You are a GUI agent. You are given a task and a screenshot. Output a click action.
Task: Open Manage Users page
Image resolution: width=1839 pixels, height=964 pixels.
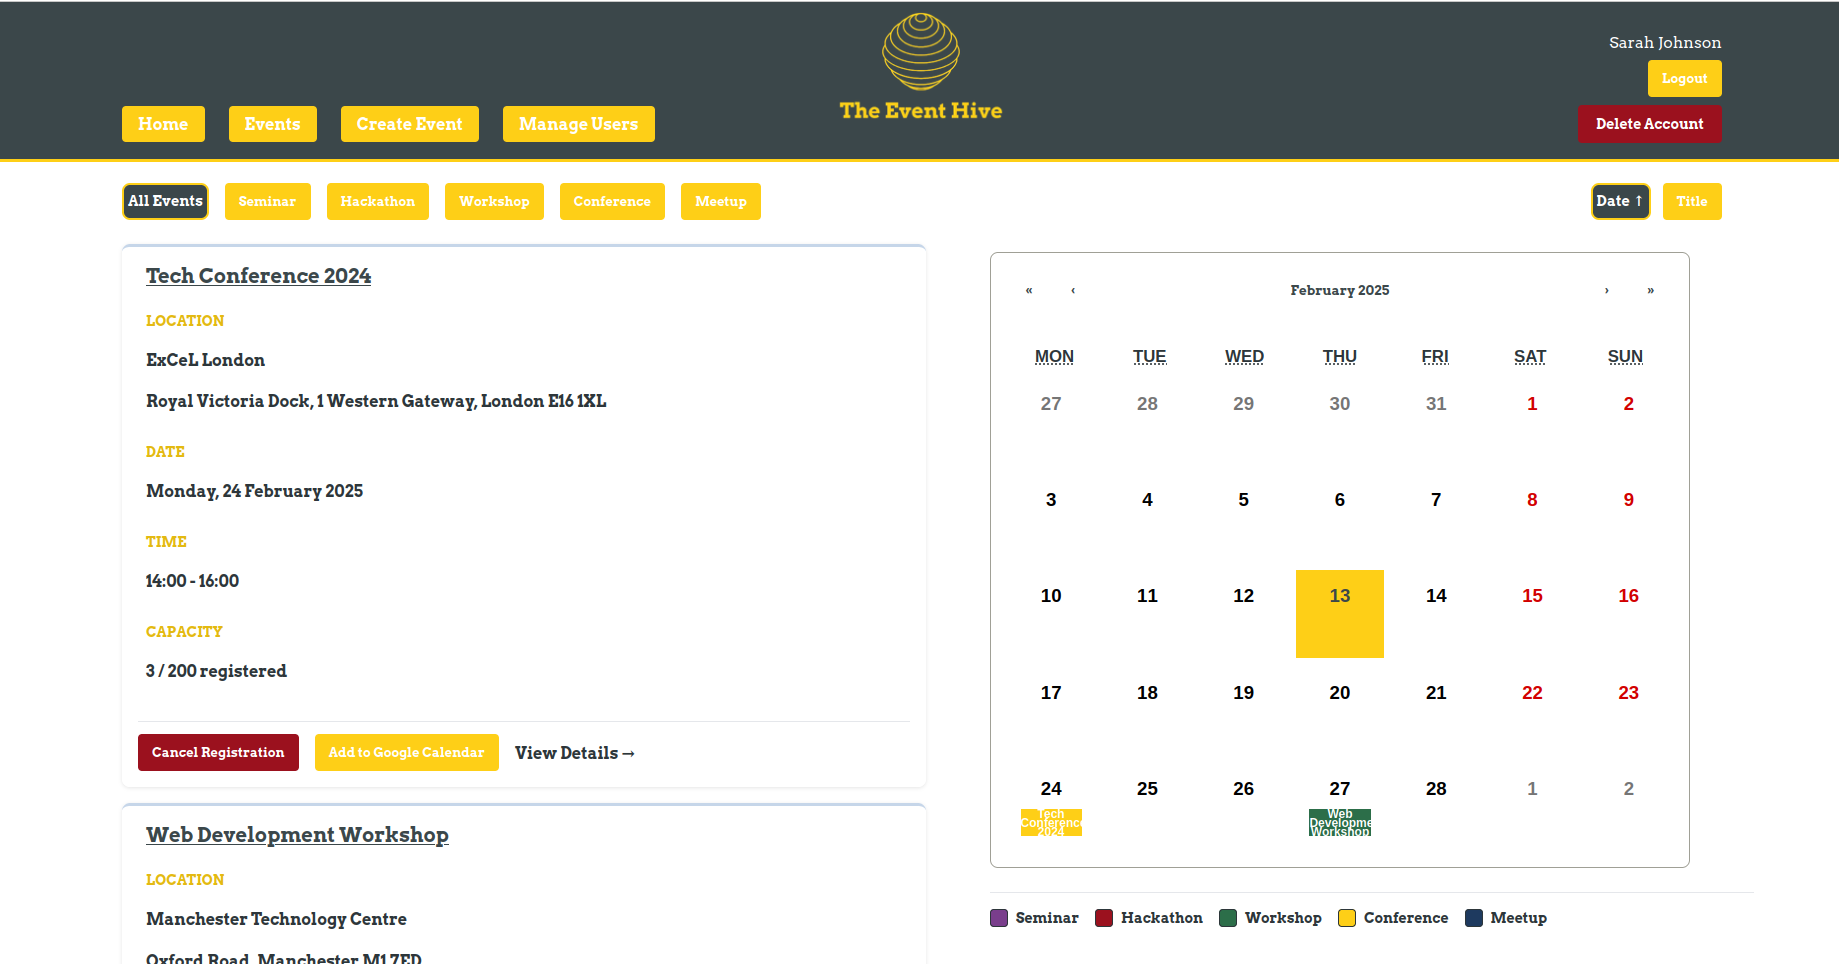578,124
